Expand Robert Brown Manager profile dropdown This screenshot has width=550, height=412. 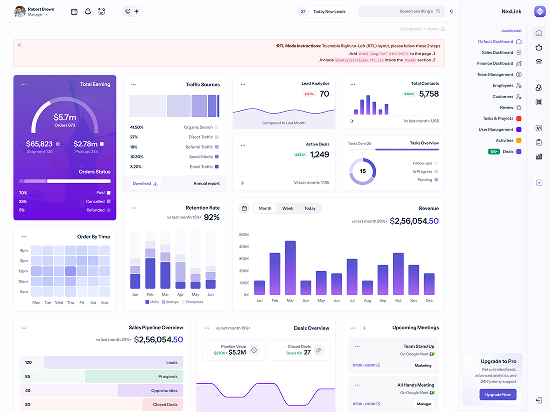35,12
